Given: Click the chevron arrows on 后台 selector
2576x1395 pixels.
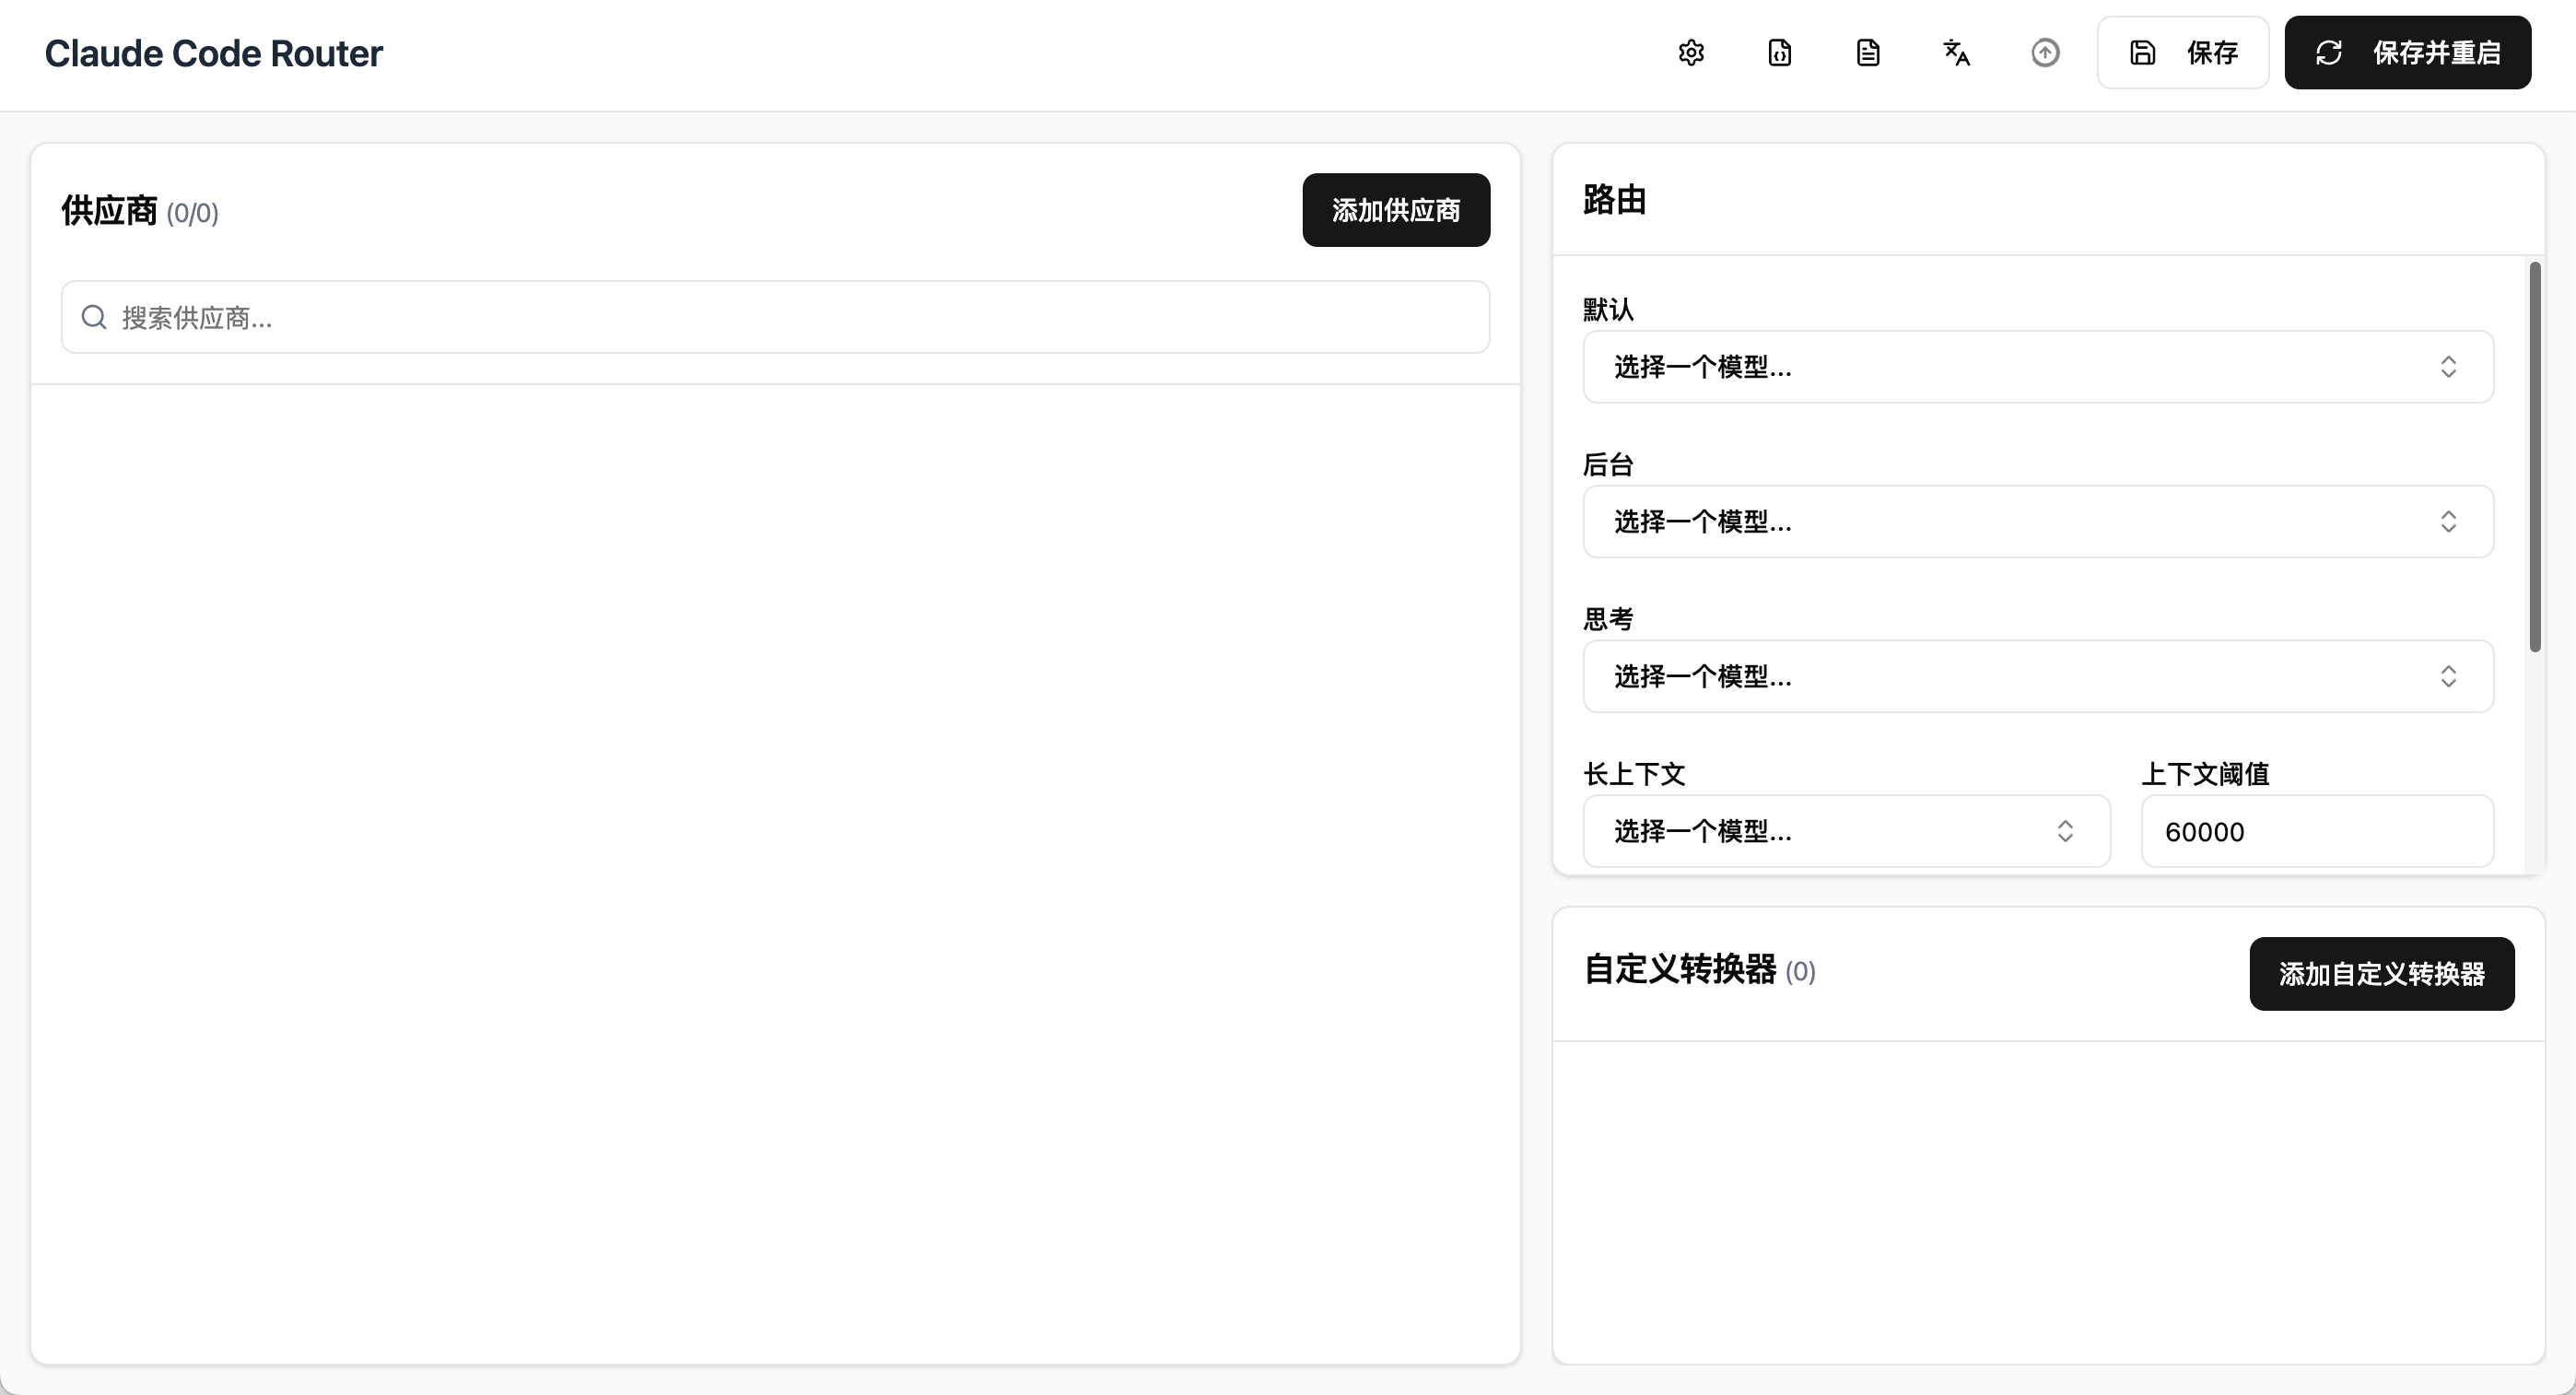Looking at the screenshot, I should (2448, 522).
